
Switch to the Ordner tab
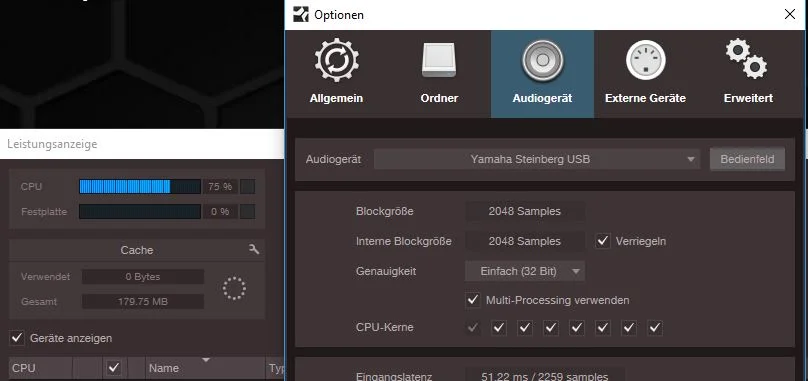(439, 74)
